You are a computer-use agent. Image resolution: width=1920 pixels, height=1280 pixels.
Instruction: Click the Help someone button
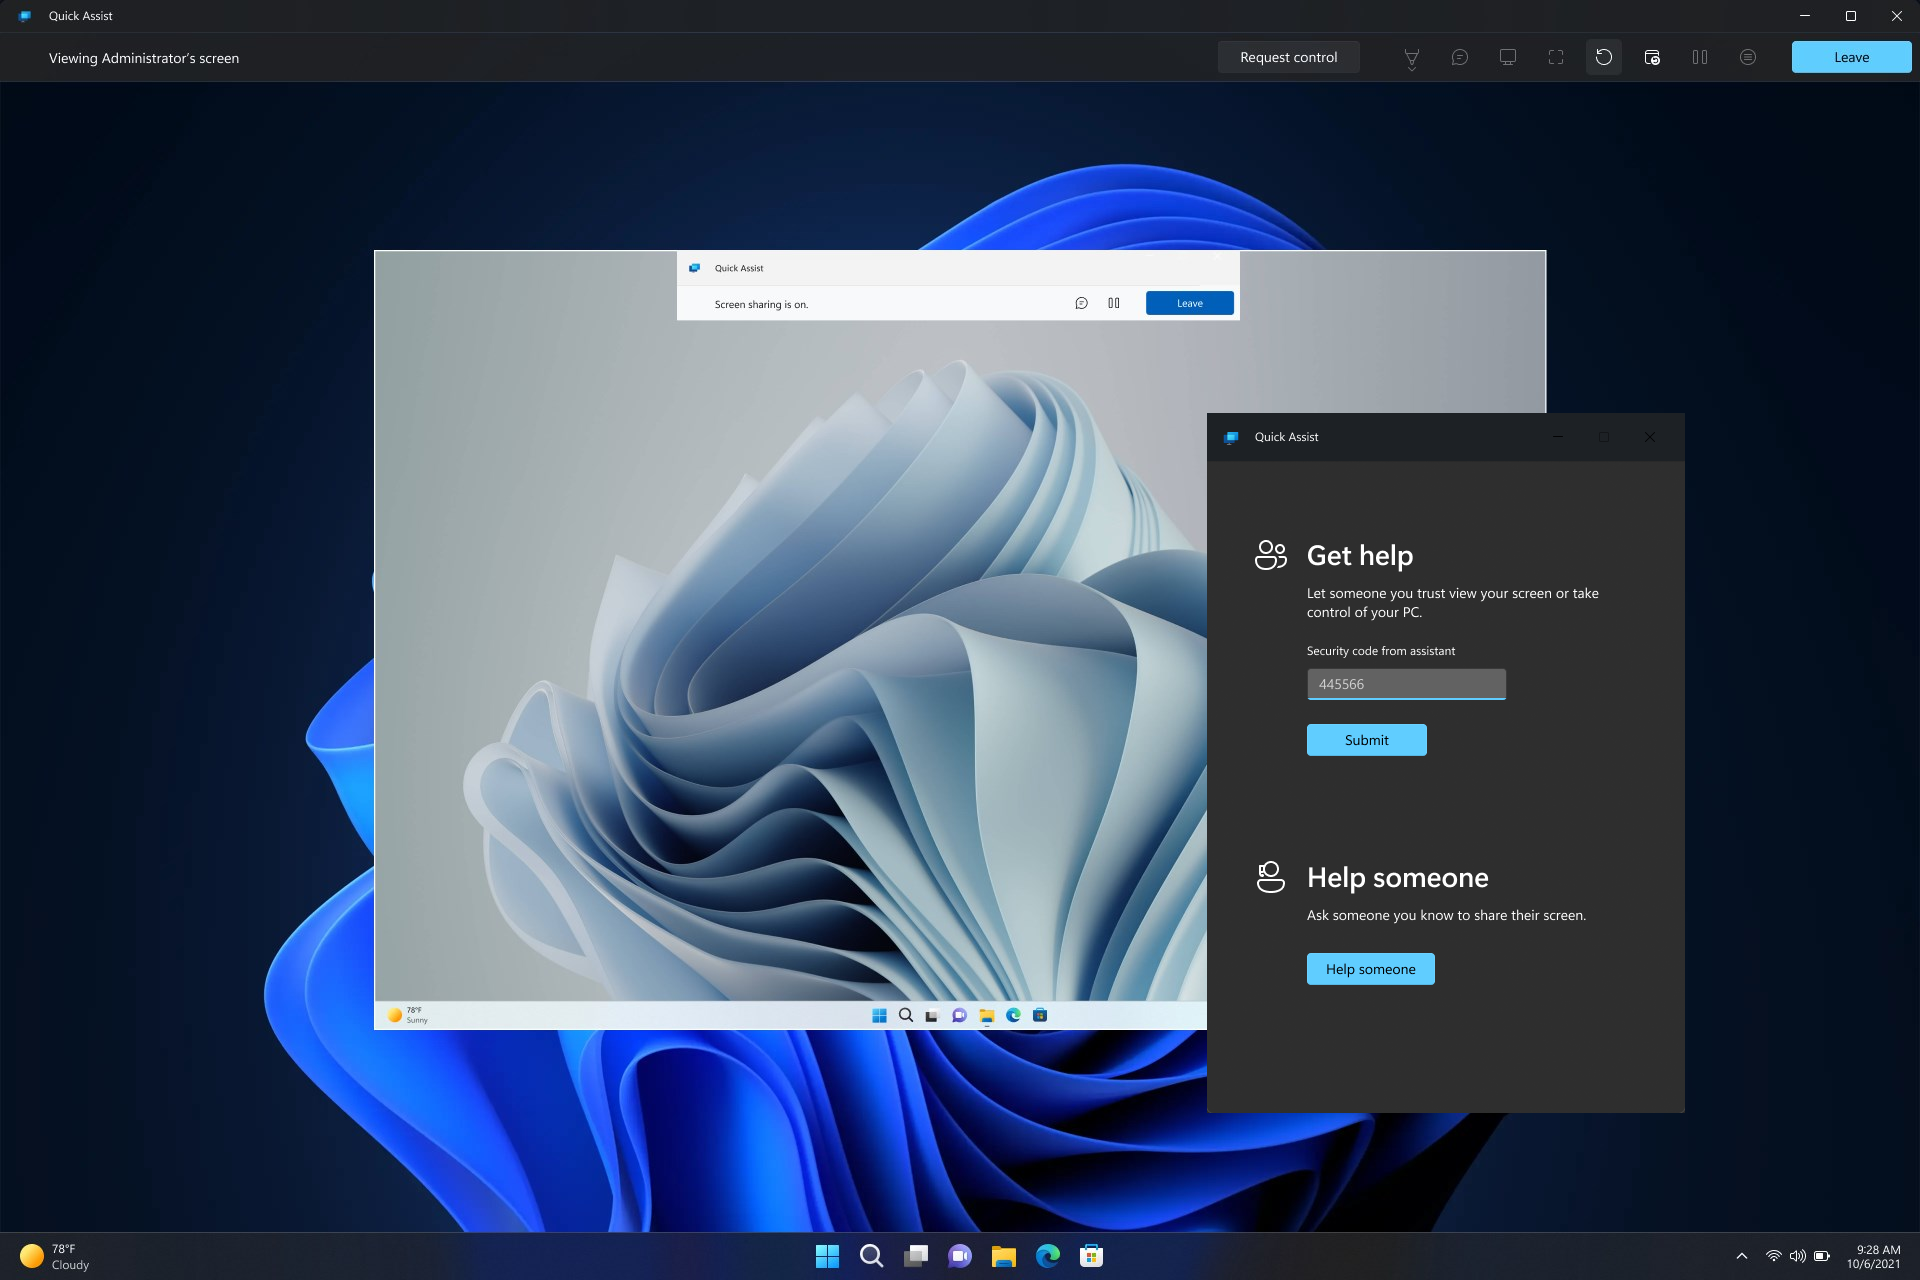(1370, 969)
